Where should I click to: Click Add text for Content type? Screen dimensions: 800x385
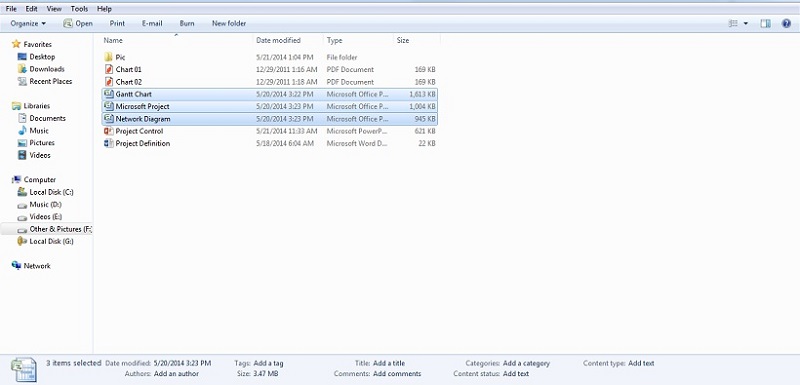pyautogui.click(x=641, y=364)
